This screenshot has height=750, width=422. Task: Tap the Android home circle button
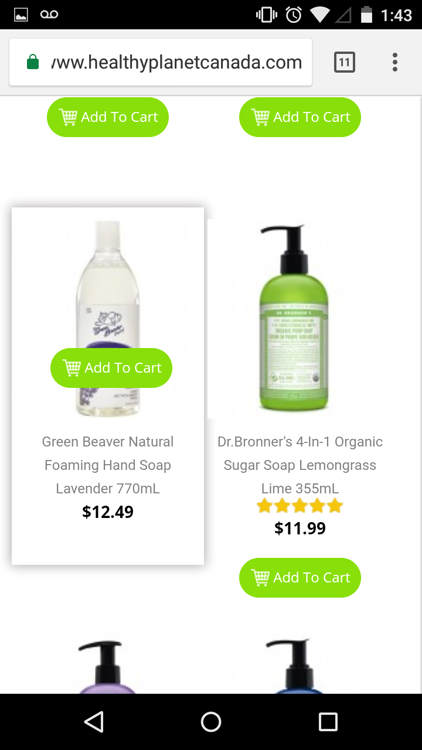tap(211, 721)
